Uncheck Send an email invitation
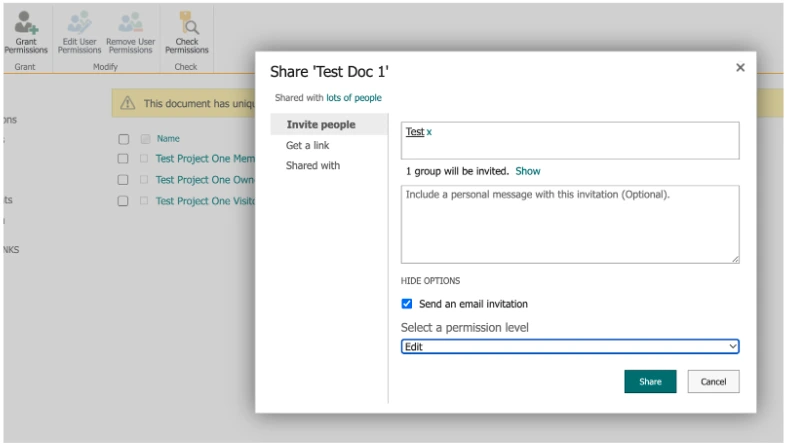The image size is (788, 448). tap(407, 304)
